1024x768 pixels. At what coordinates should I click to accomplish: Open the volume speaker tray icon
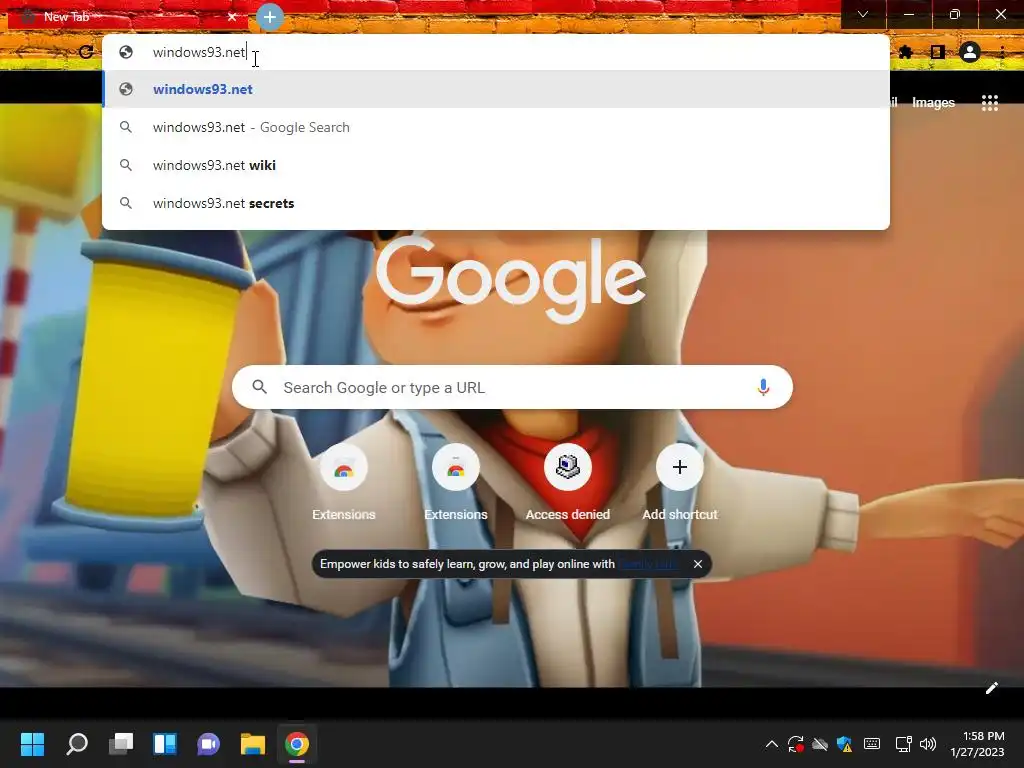(x=928, y=744)
